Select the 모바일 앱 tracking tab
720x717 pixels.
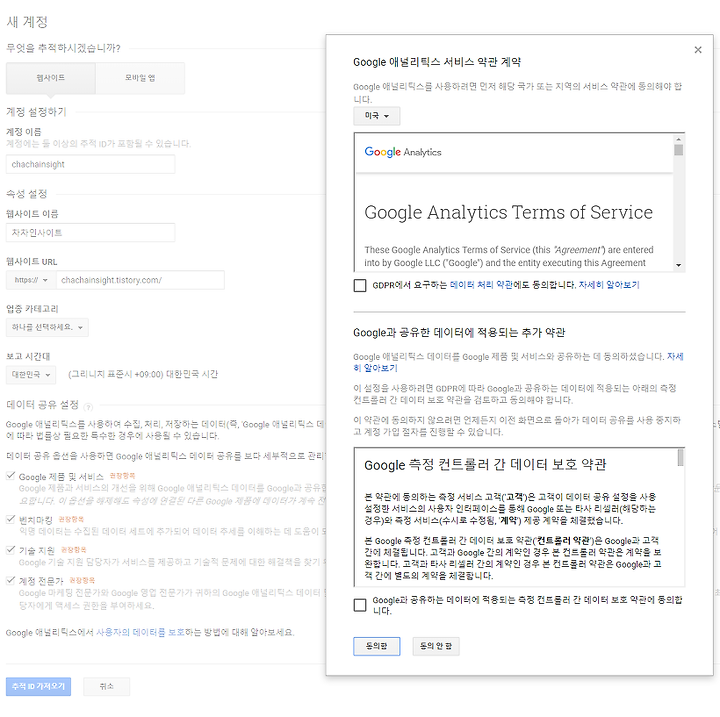(x=140, y=78)
